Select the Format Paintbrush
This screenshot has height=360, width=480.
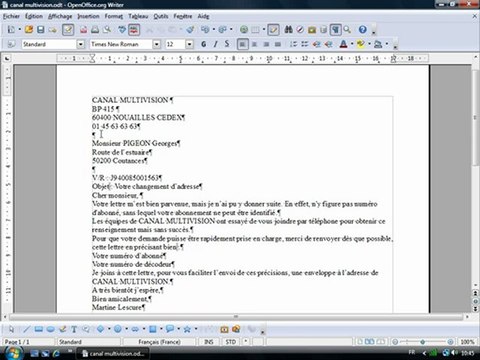(190, 30)
